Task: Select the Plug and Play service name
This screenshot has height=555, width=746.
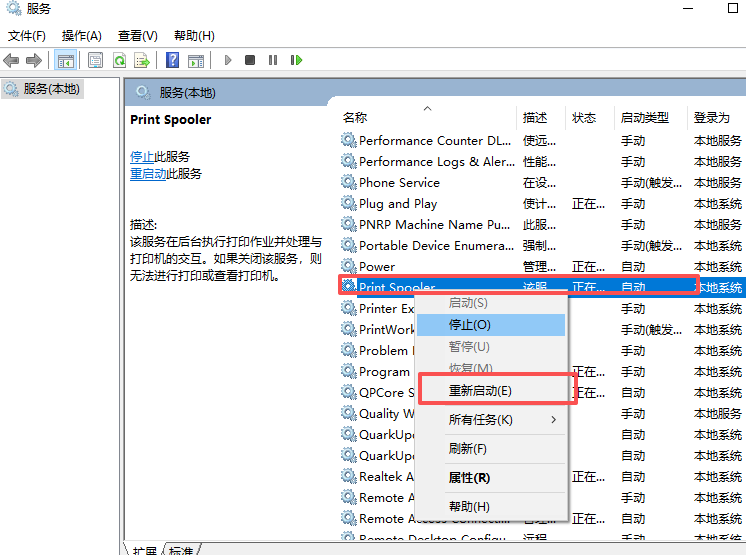Action: click(398, 204)
